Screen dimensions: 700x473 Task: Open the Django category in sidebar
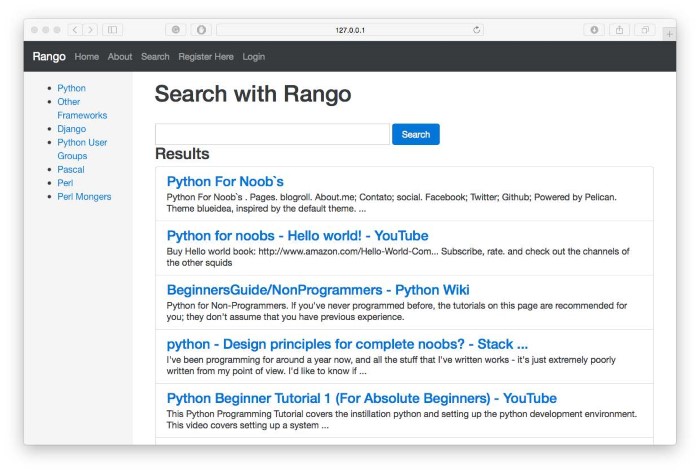[71, 129]
